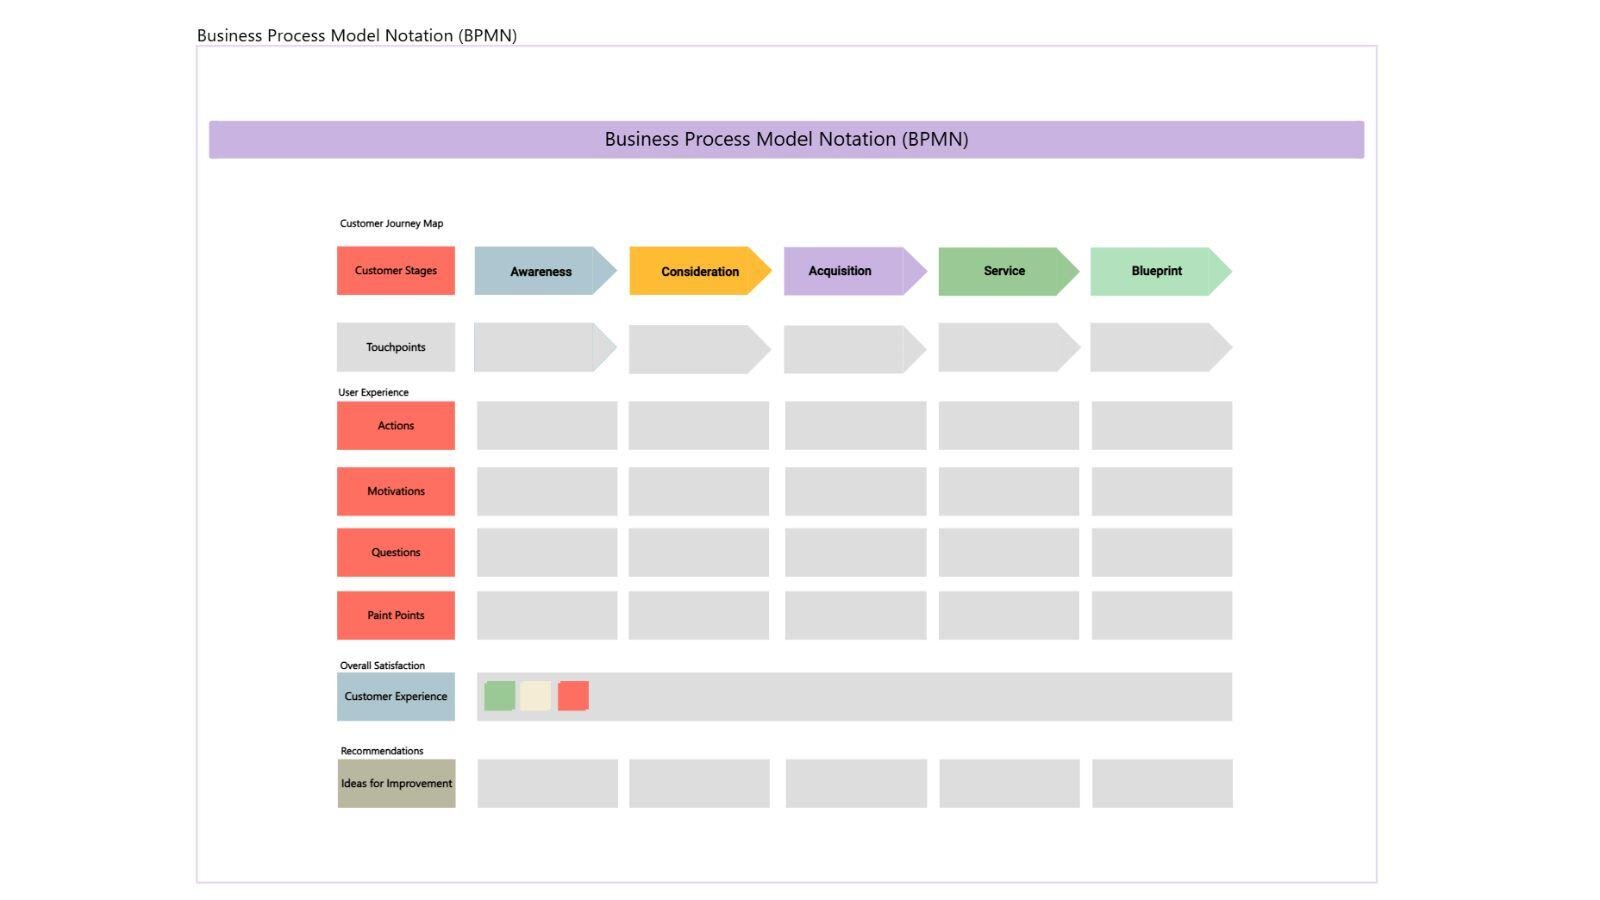Select the Overall Satisfaction section label
The width and height of the screenshot is (1600, 900).
coord(382,665)
